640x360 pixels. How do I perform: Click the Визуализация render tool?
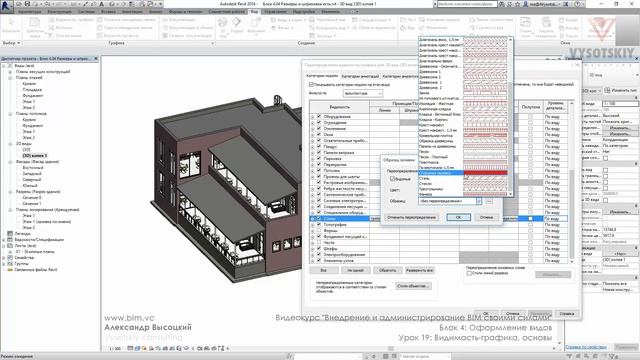coord(178,20)
